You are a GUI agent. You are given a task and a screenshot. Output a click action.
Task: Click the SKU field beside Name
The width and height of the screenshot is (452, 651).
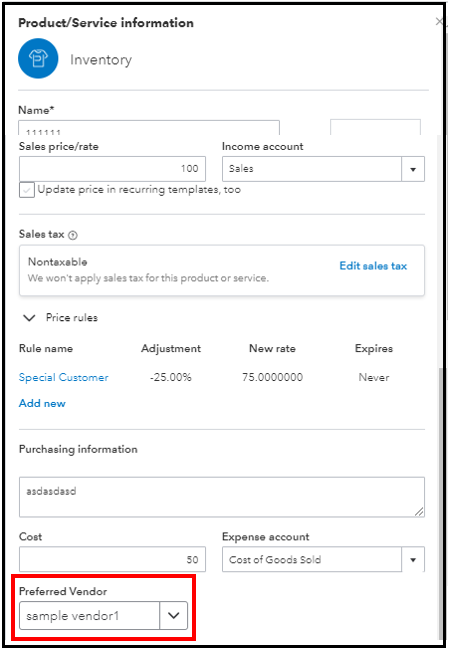(375, 127)
